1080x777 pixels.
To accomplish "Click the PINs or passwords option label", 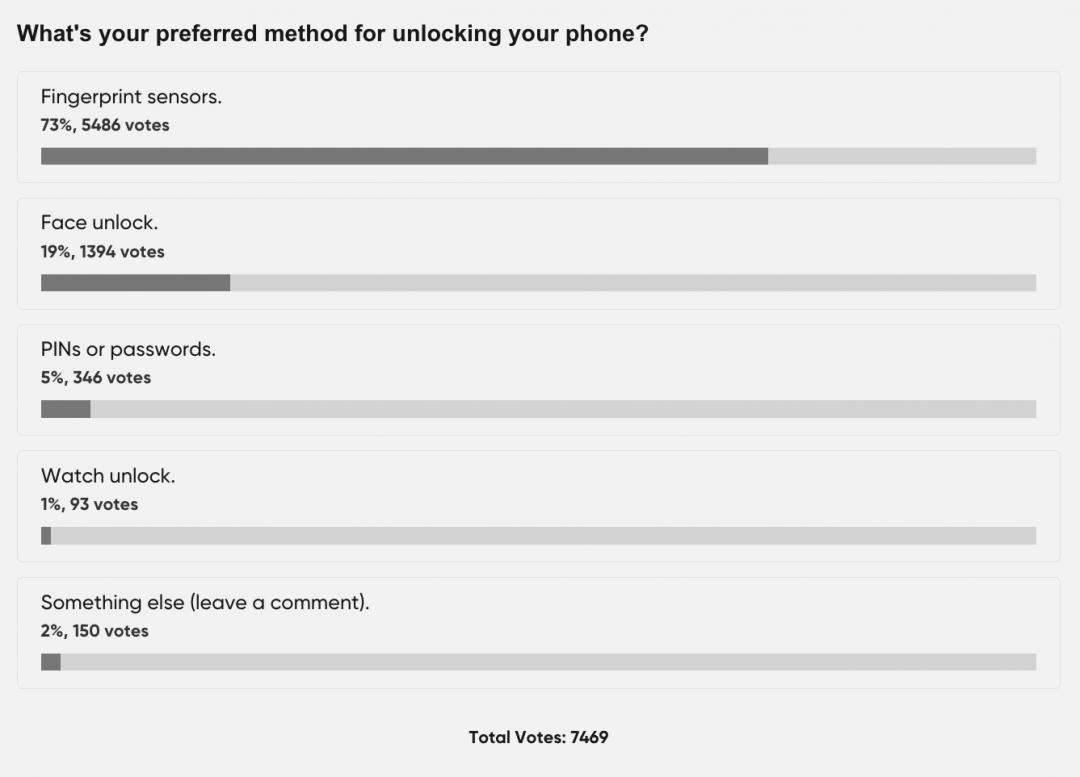I will pos(128,349).
